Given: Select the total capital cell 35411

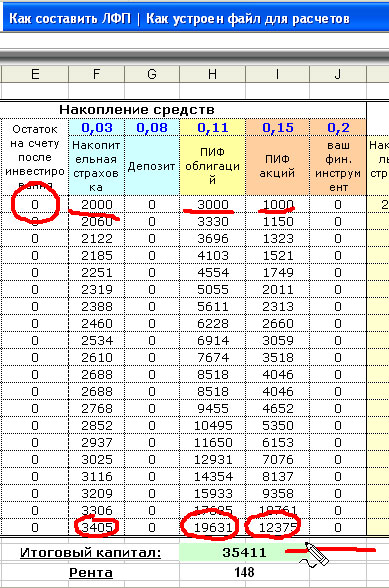Looking at the screenshot, I should 245,552.
